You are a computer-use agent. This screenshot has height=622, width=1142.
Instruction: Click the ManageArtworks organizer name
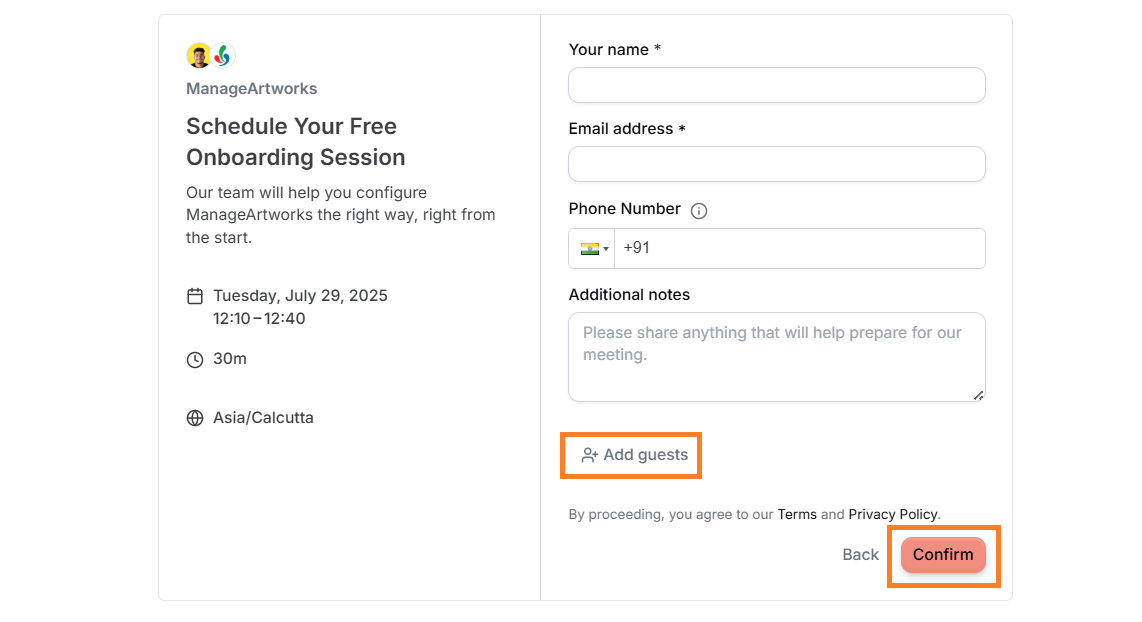tap(251, 89)
